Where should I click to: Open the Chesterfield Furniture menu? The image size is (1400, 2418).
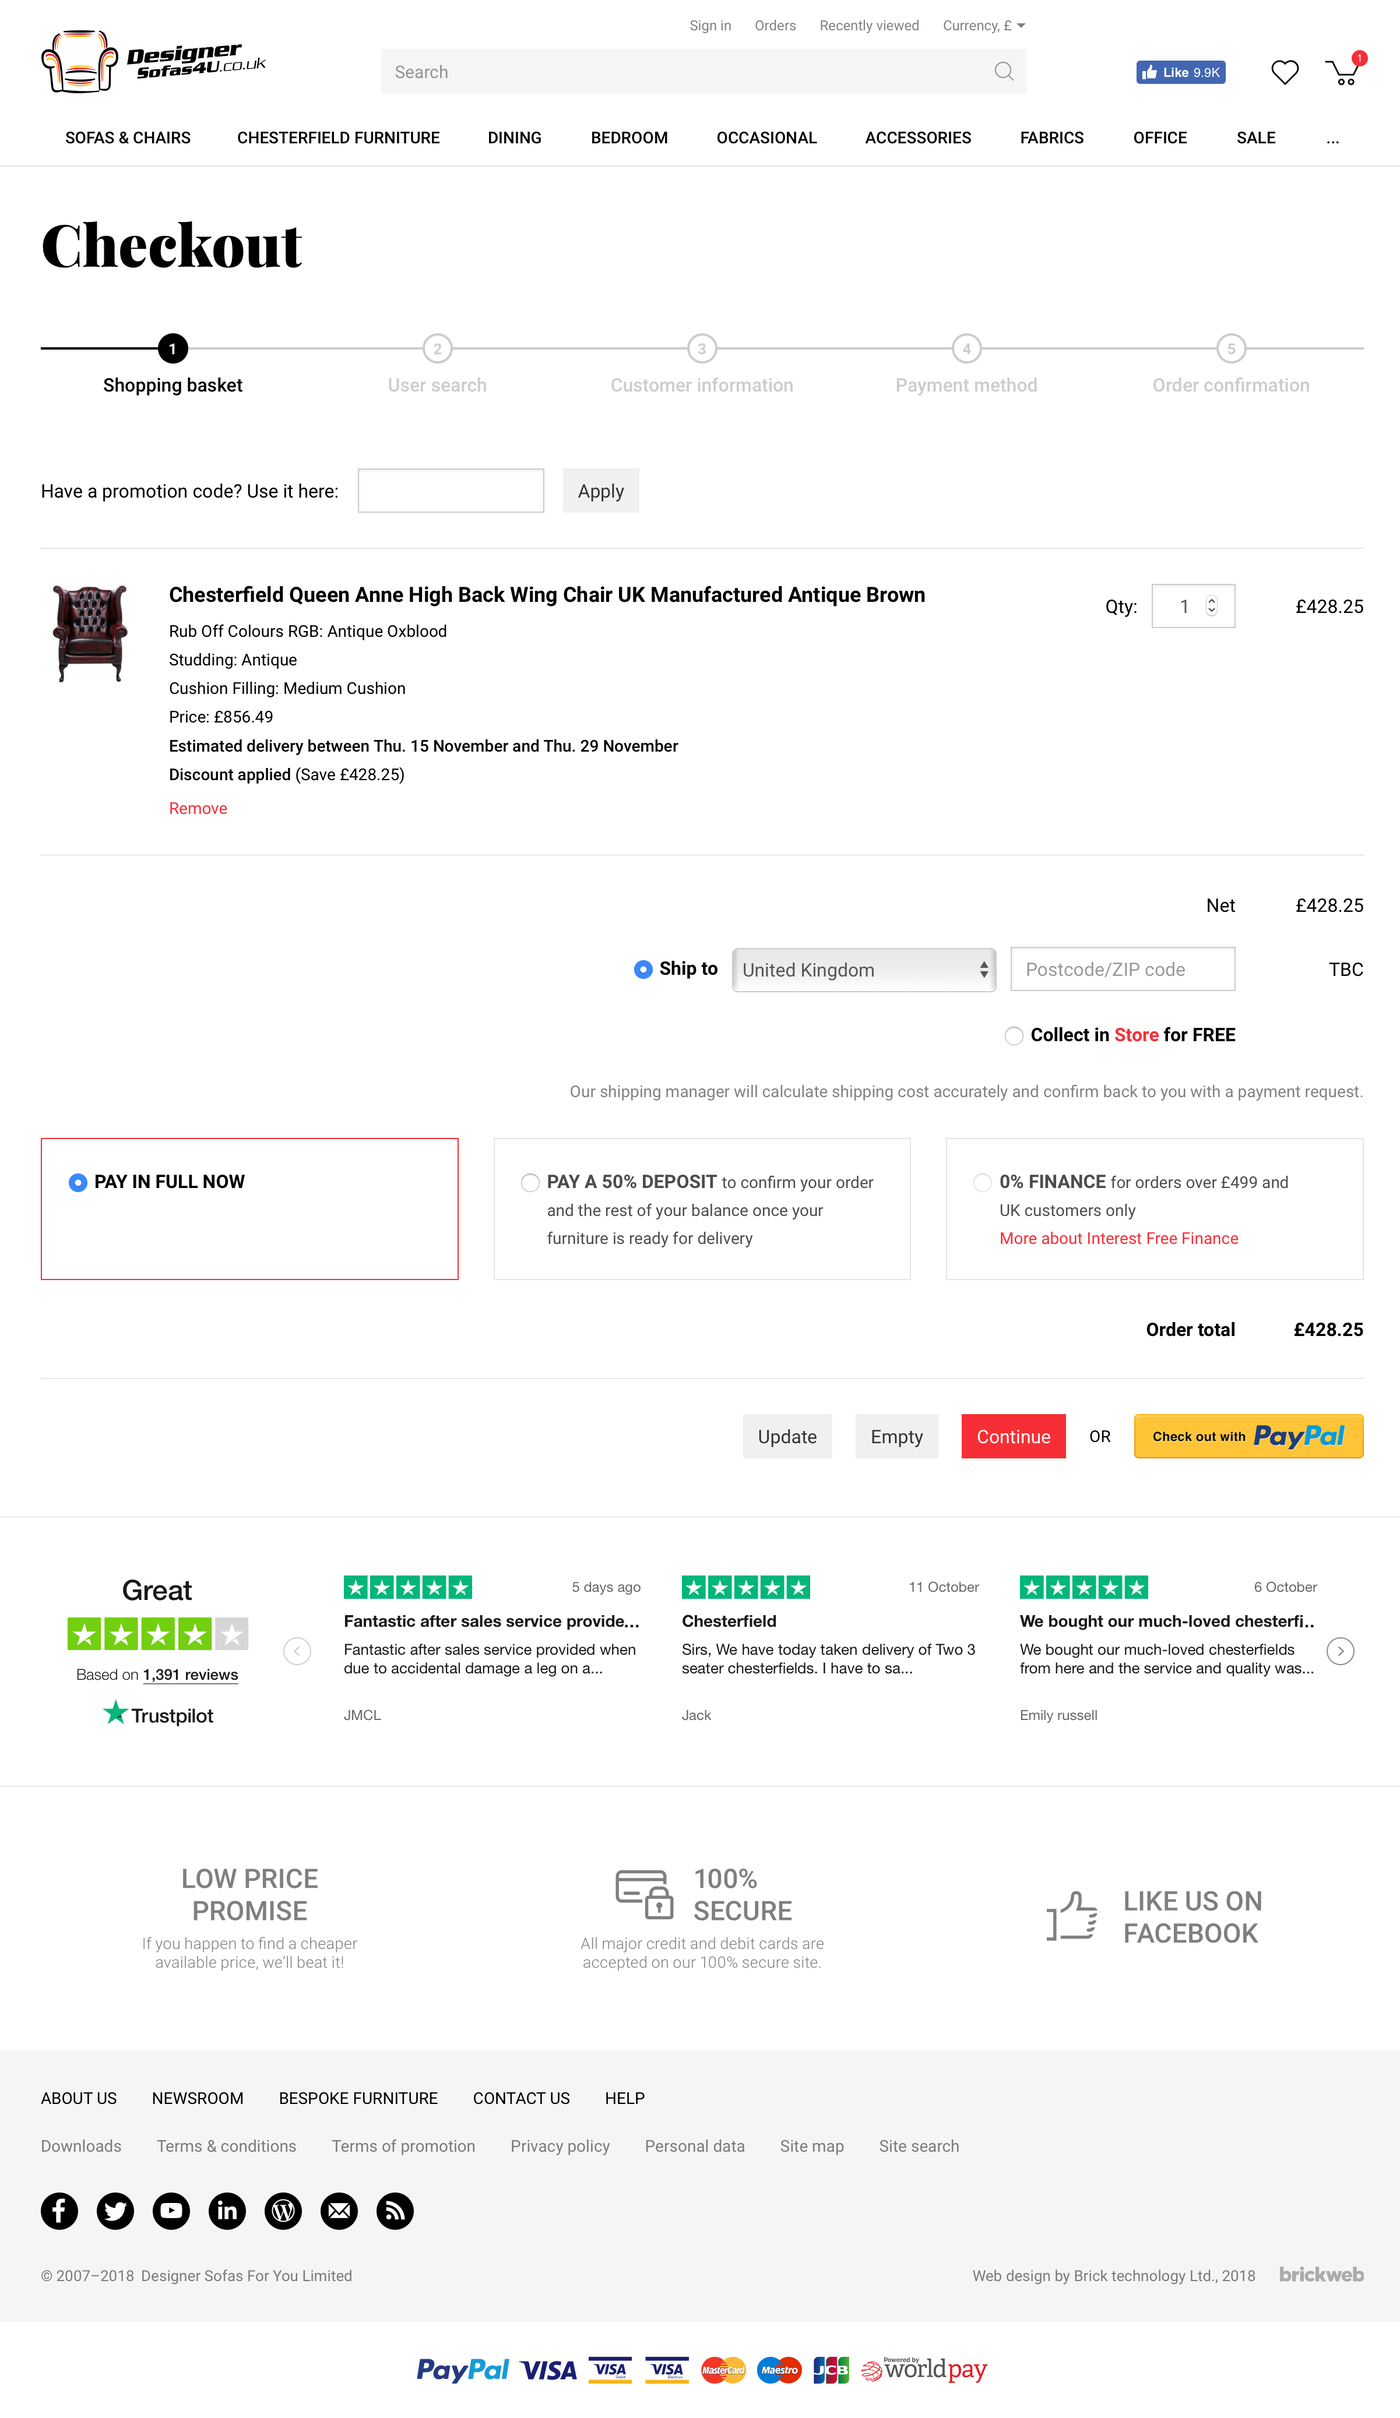point(338,138)
